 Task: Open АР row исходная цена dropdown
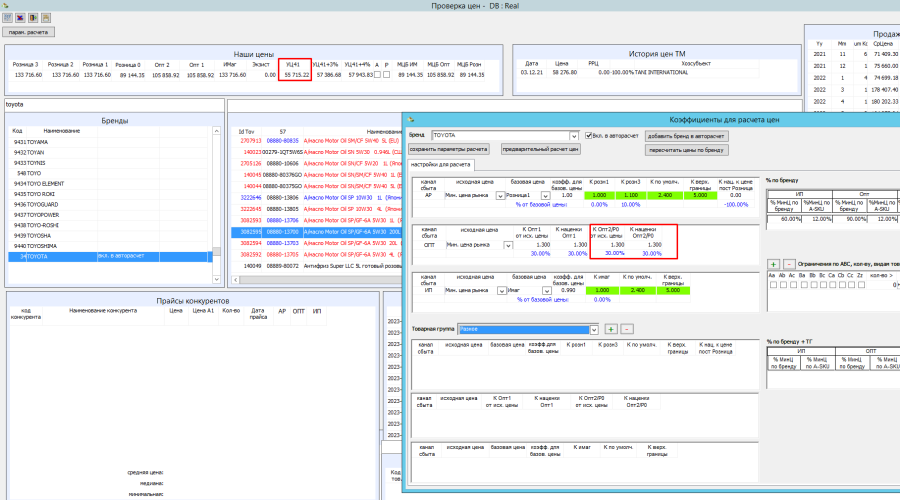500,196
